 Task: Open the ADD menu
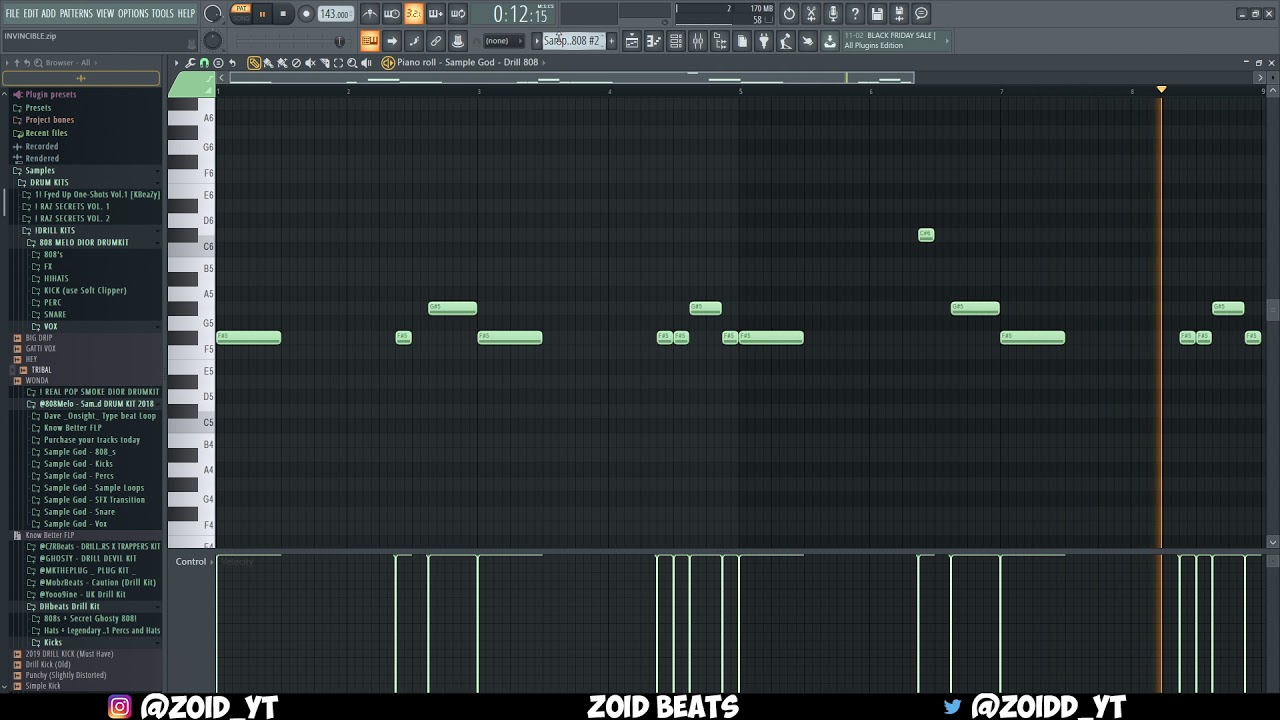[49, 13]
